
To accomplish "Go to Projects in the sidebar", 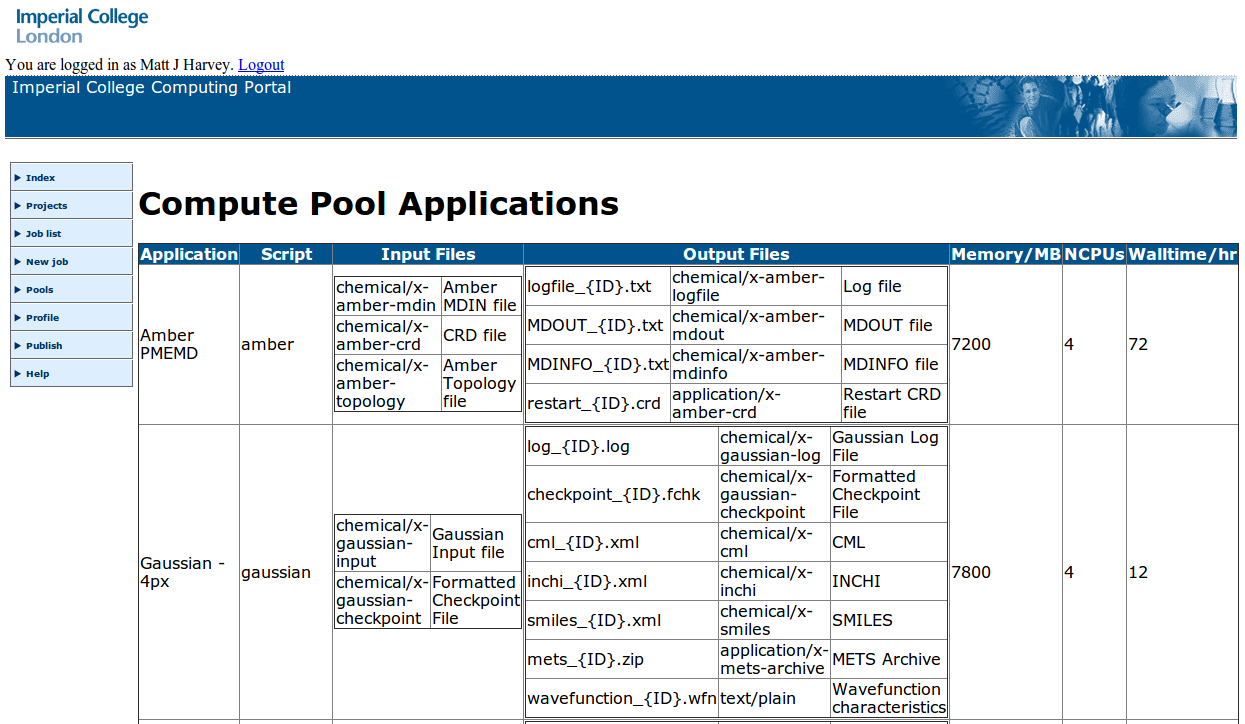I will [47, 206].
